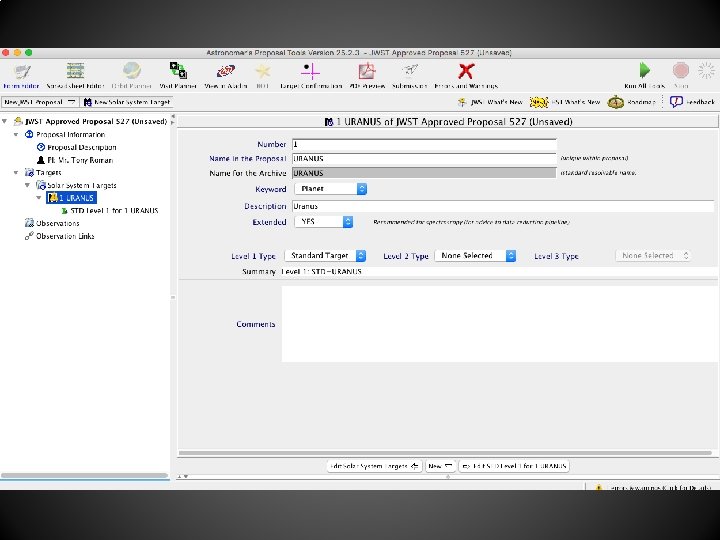Open the Form Editor tool
Image resolution: width=720 pixels, height=540 pixels.
[x=21, y=76]
